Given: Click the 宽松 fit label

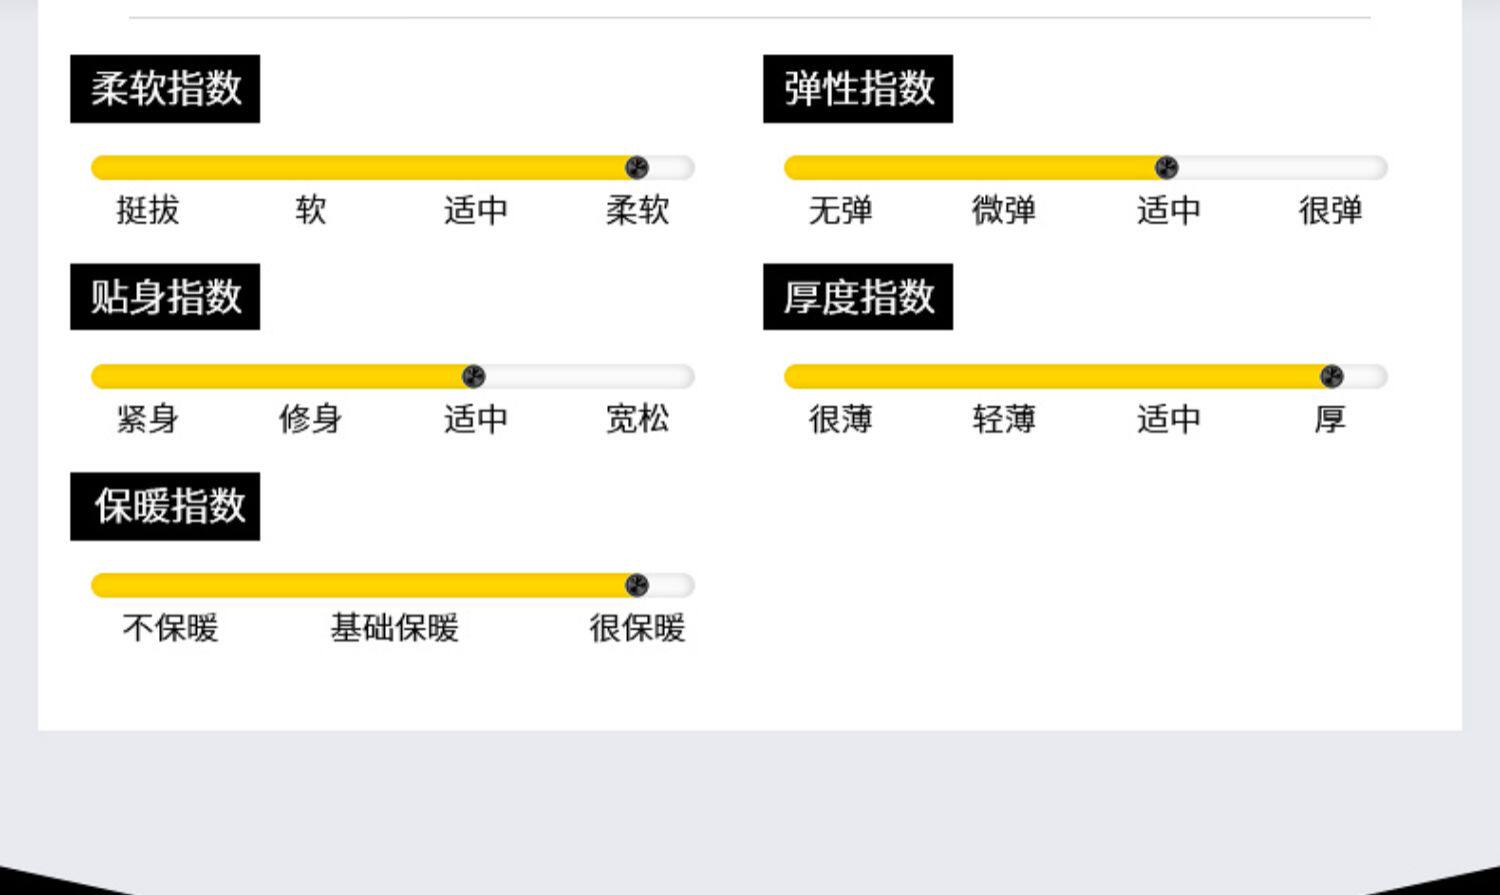Looking at the screenshot, I should click(637, 419).
